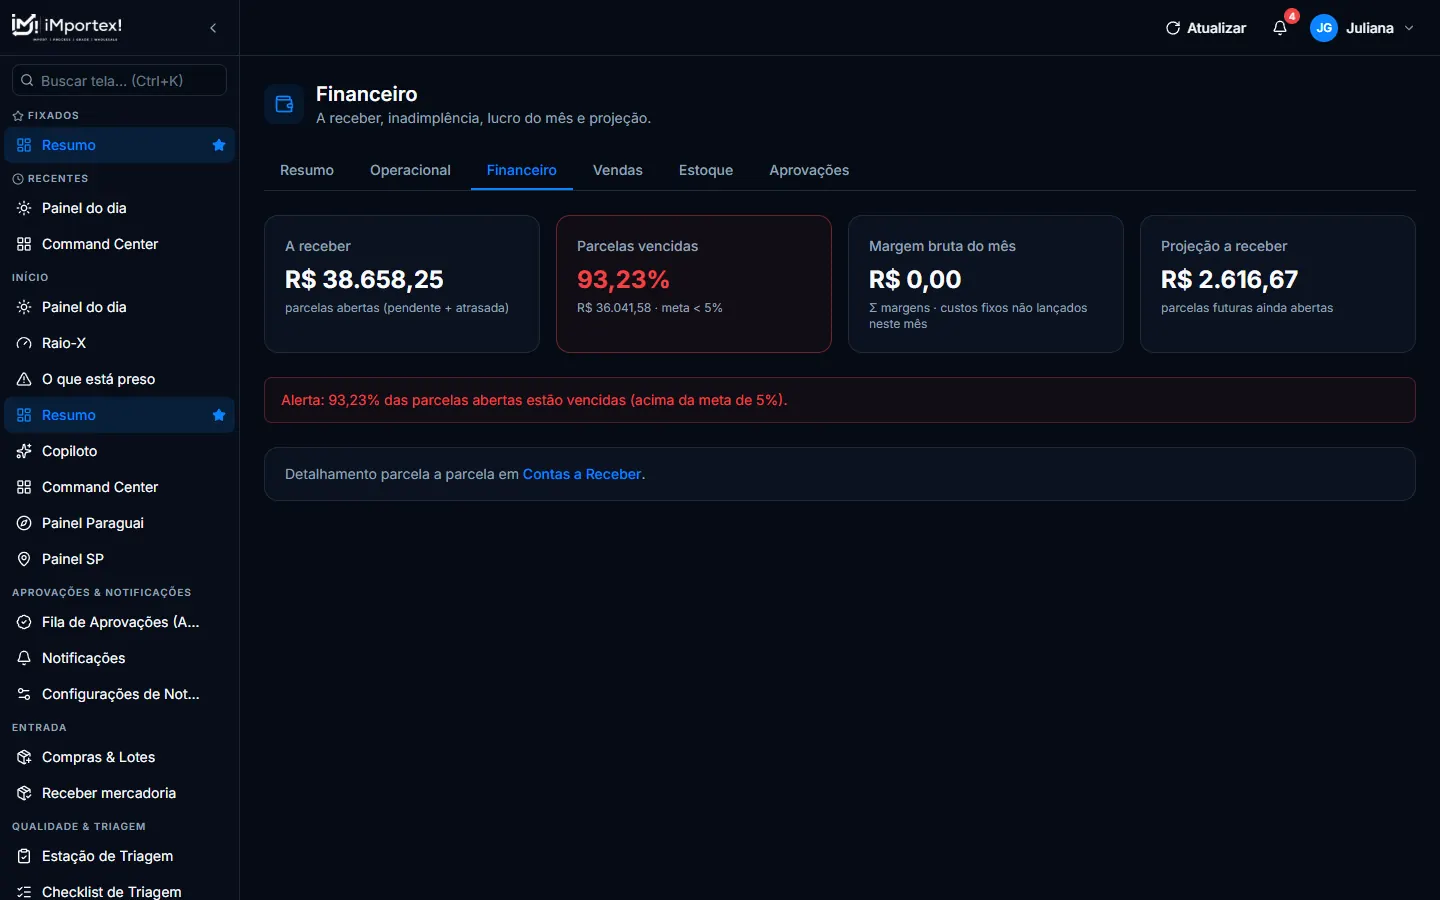Click Fila de Aprovações check-circle icon
Image resolution: width=1440 pixels, height=900 pixels.
coord(24,622)
